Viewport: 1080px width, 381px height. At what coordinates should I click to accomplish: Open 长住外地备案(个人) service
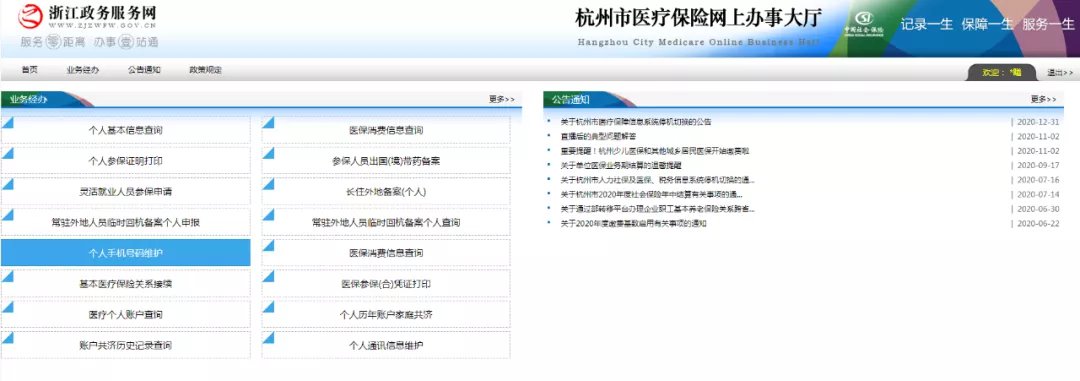point(386,192)
